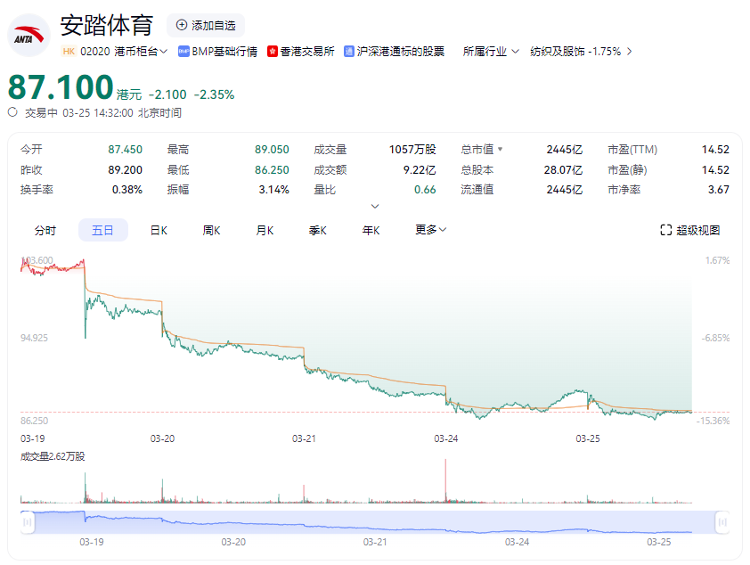The height and width of the screenshot is (565, 750).
Task: Switch to the 分时 chart tab
Action: click(x=45, y=231)
